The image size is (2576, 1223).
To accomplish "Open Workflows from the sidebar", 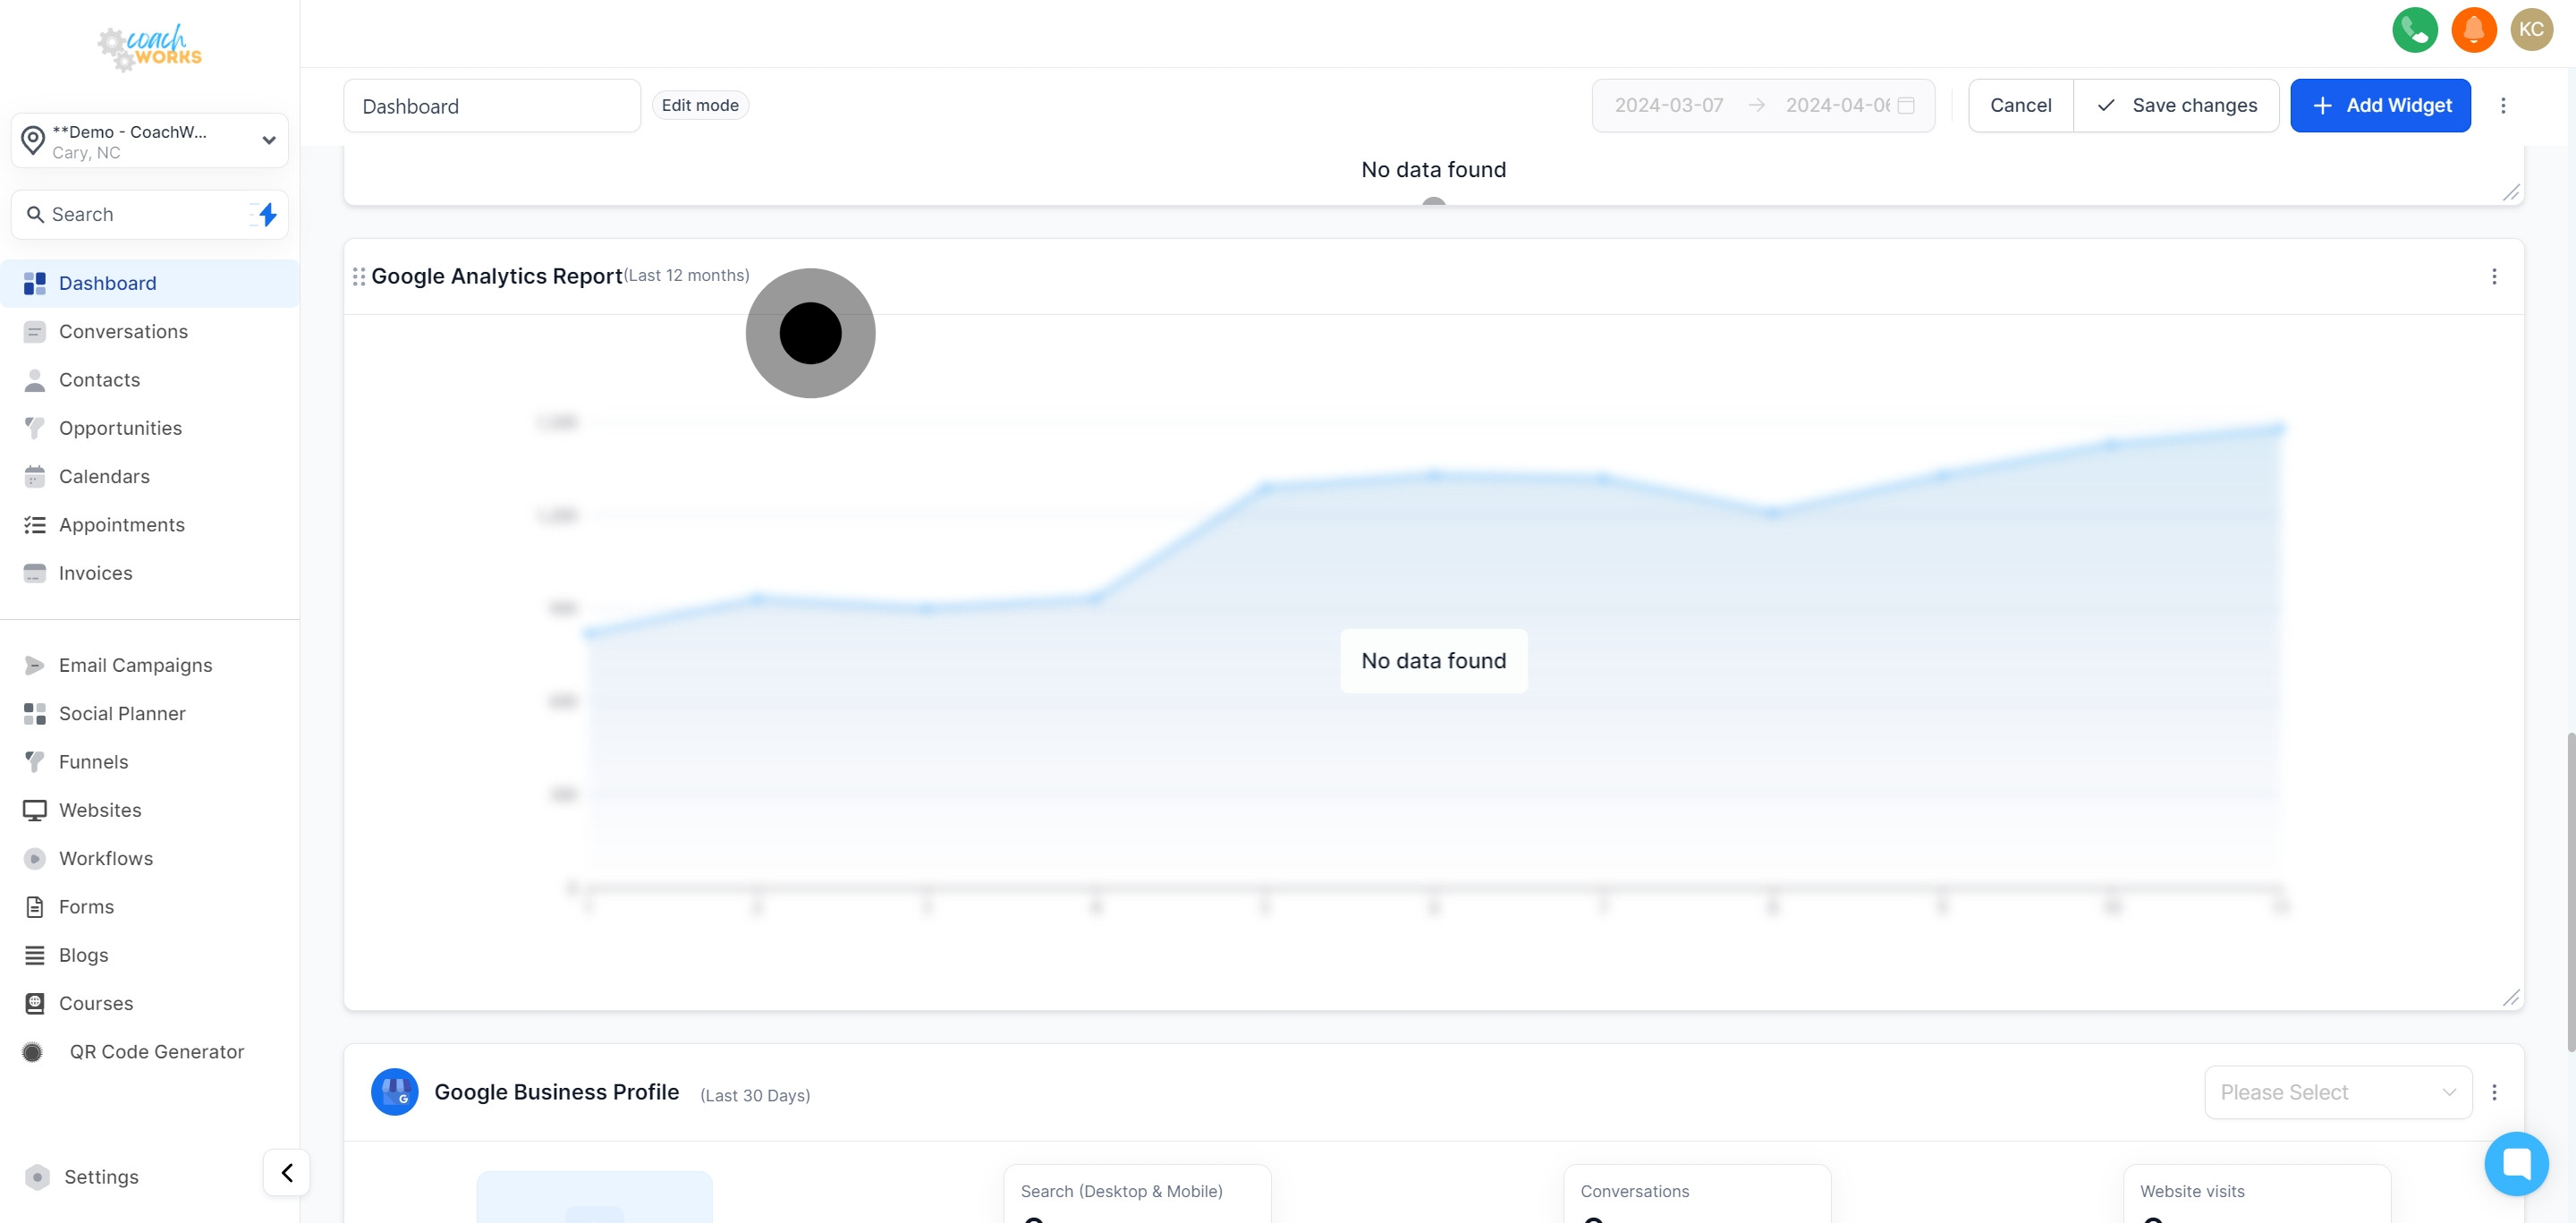I will point(106,858).
